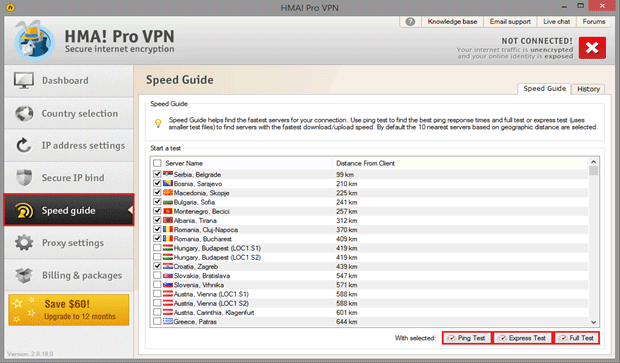This screenshot has width=620, height=363.
Task: Switch to the History tab
Action: pos(588,89)
